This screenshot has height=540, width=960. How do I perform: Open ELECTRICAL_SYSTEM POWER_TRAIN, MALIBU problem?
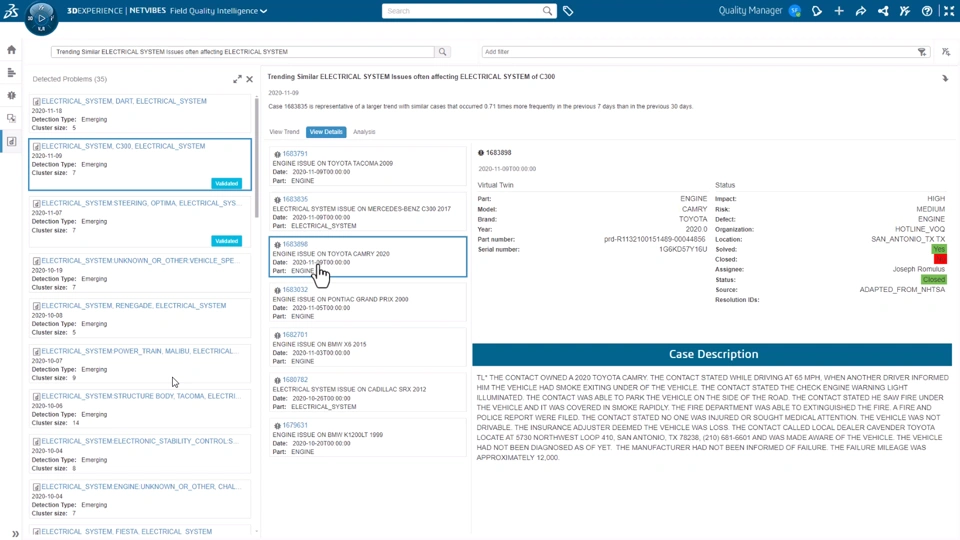click(138, 351)
